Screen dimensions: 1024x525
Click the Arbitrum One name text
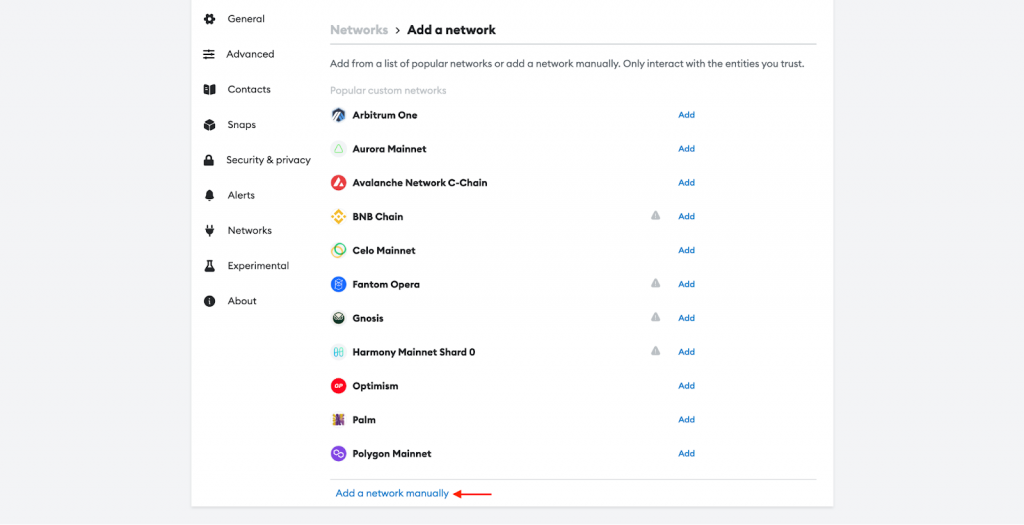(x=385, y=115)
